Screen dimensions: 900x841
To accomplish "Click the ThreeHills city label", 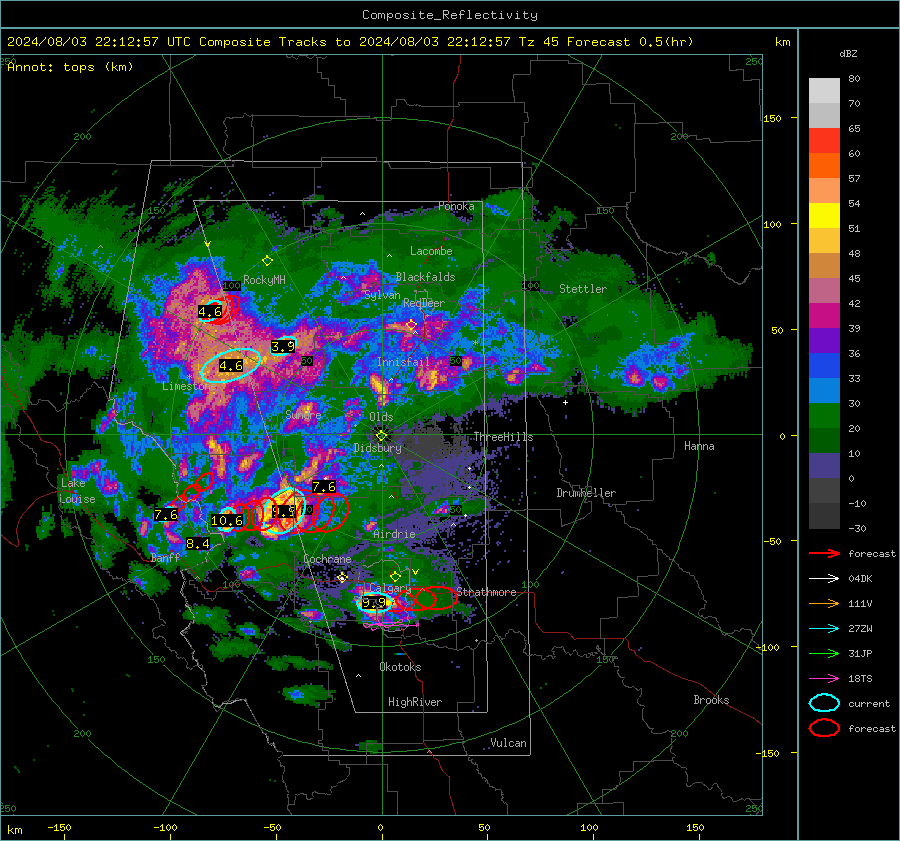I will pos(503,437).
